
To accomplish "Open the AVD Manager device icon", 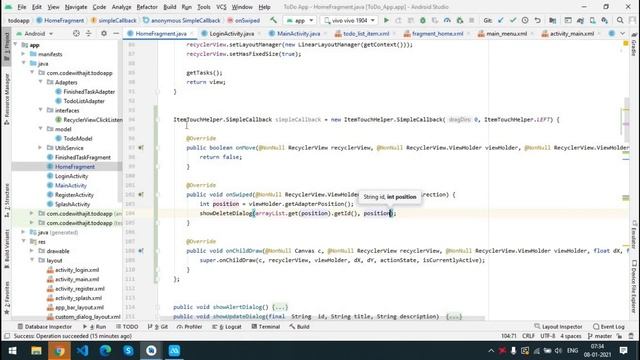I will (592, 20).
